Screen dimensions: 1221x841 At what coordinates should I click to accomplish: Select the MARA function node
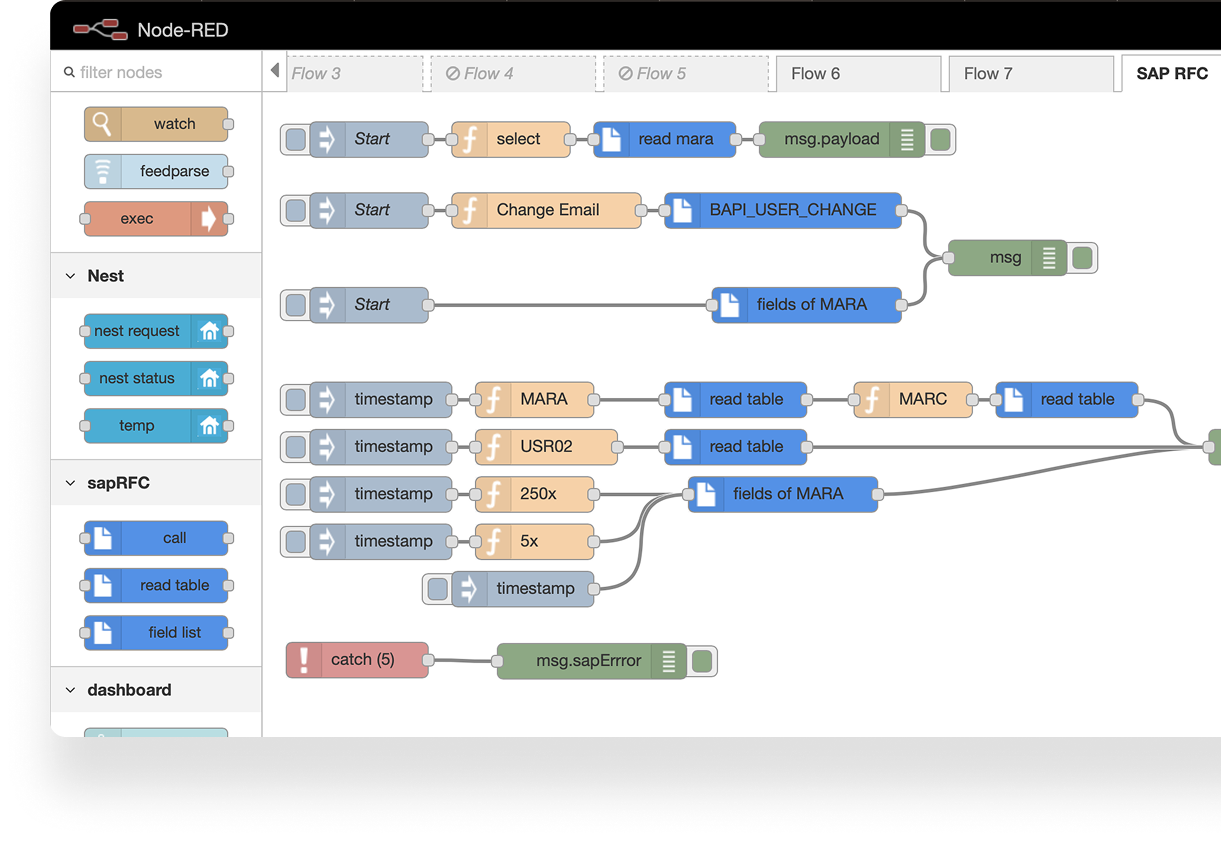[534, 399]
